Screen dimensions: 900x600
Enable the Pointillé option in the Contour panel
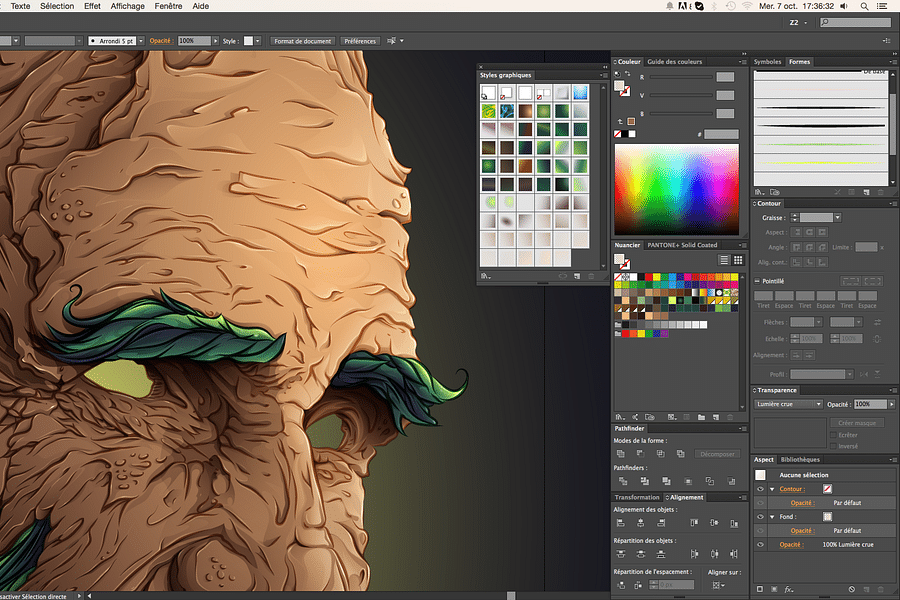point(757,281)
